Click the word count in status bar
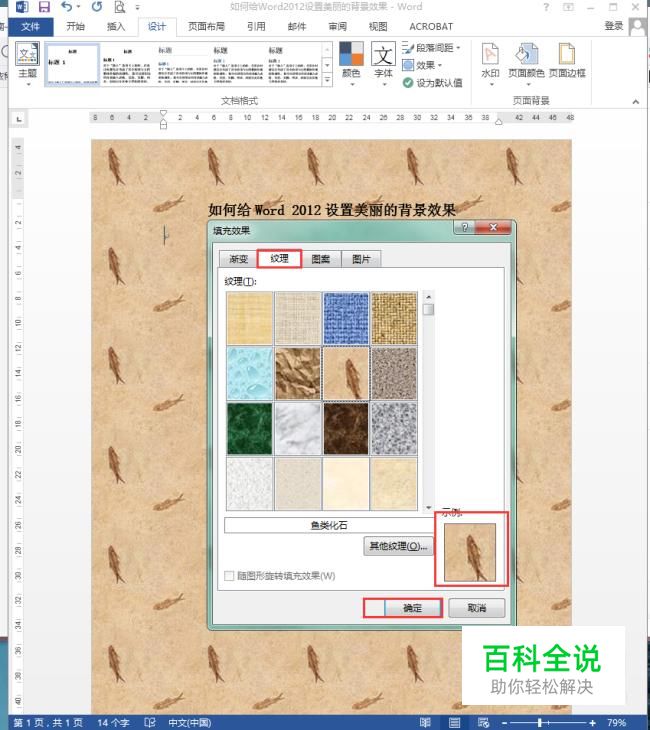The width and height of the screenshot is (650, 730). point(113,723)
